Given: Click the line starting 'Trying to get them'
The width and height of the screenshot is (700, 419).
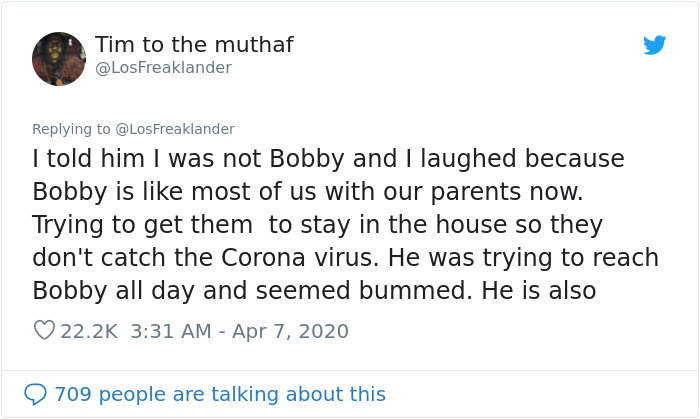Looking at the screenshot, I should 315,225.
